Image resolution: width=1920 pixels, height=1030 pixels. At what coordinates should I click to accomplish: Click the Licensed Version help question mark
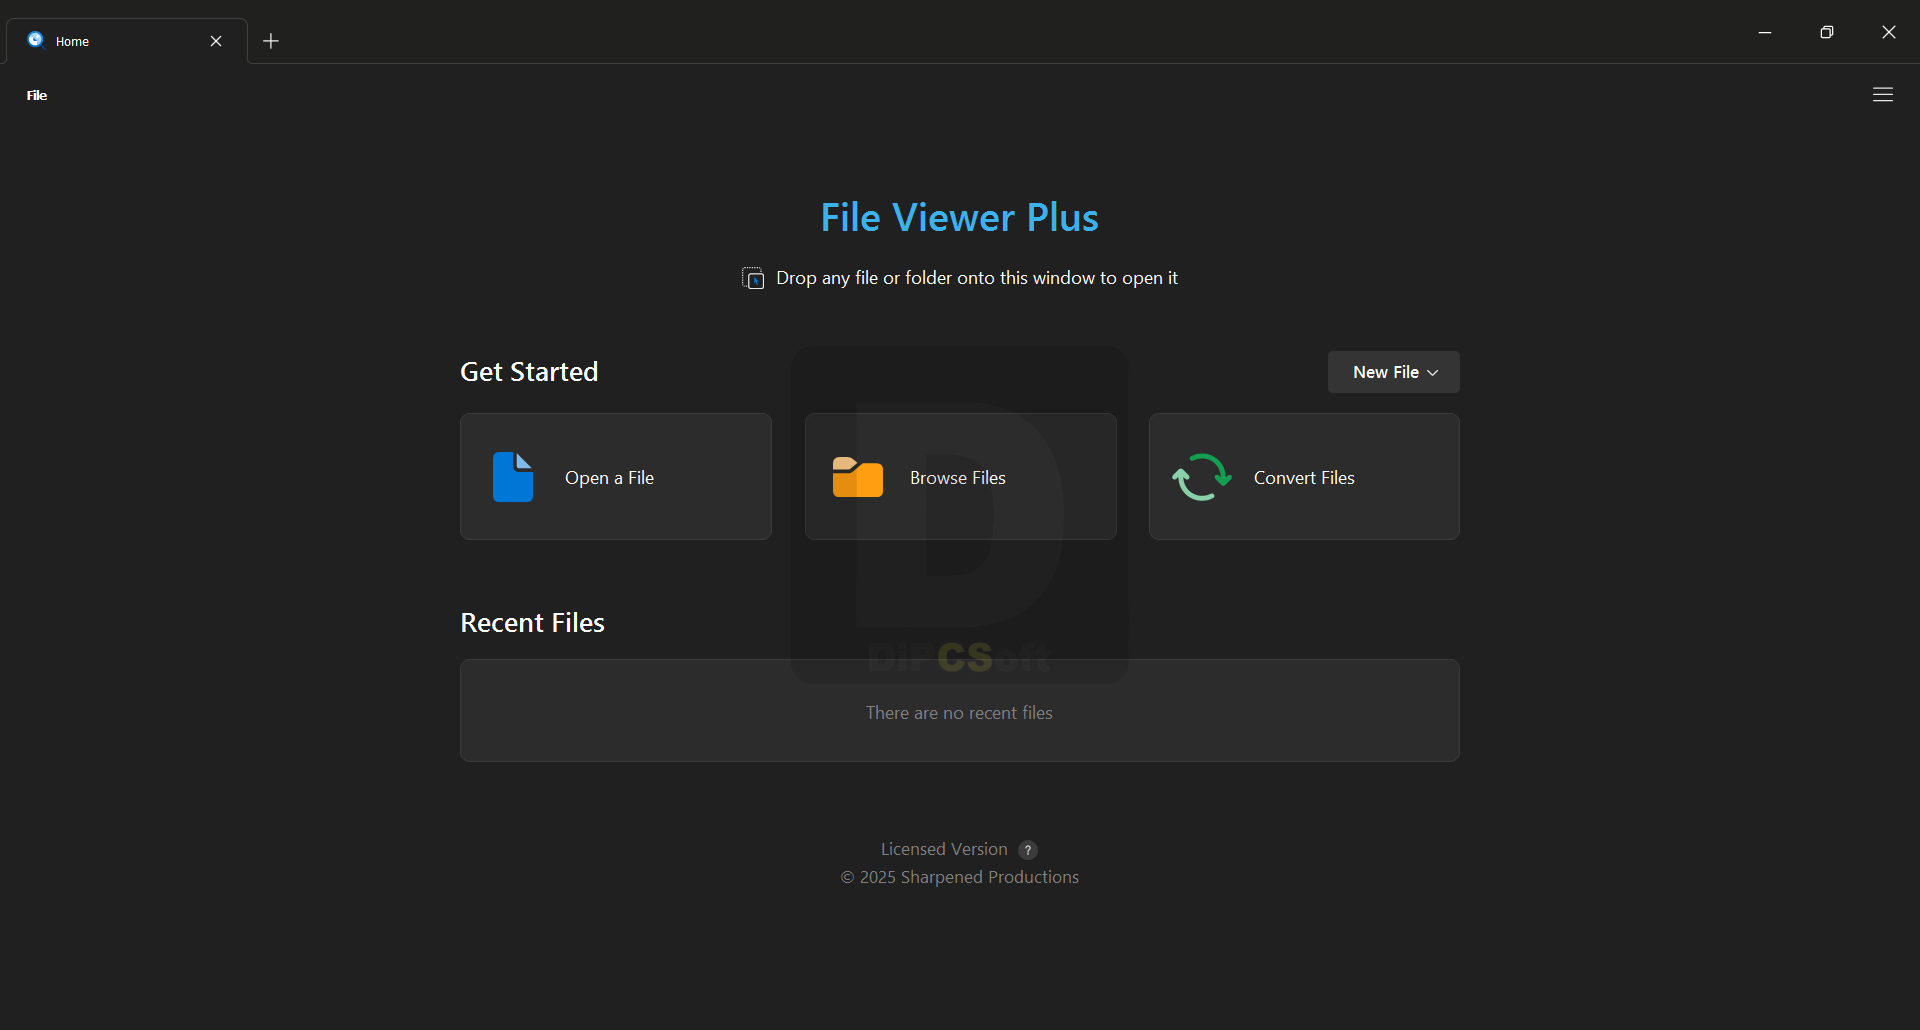click(1028, 850)
